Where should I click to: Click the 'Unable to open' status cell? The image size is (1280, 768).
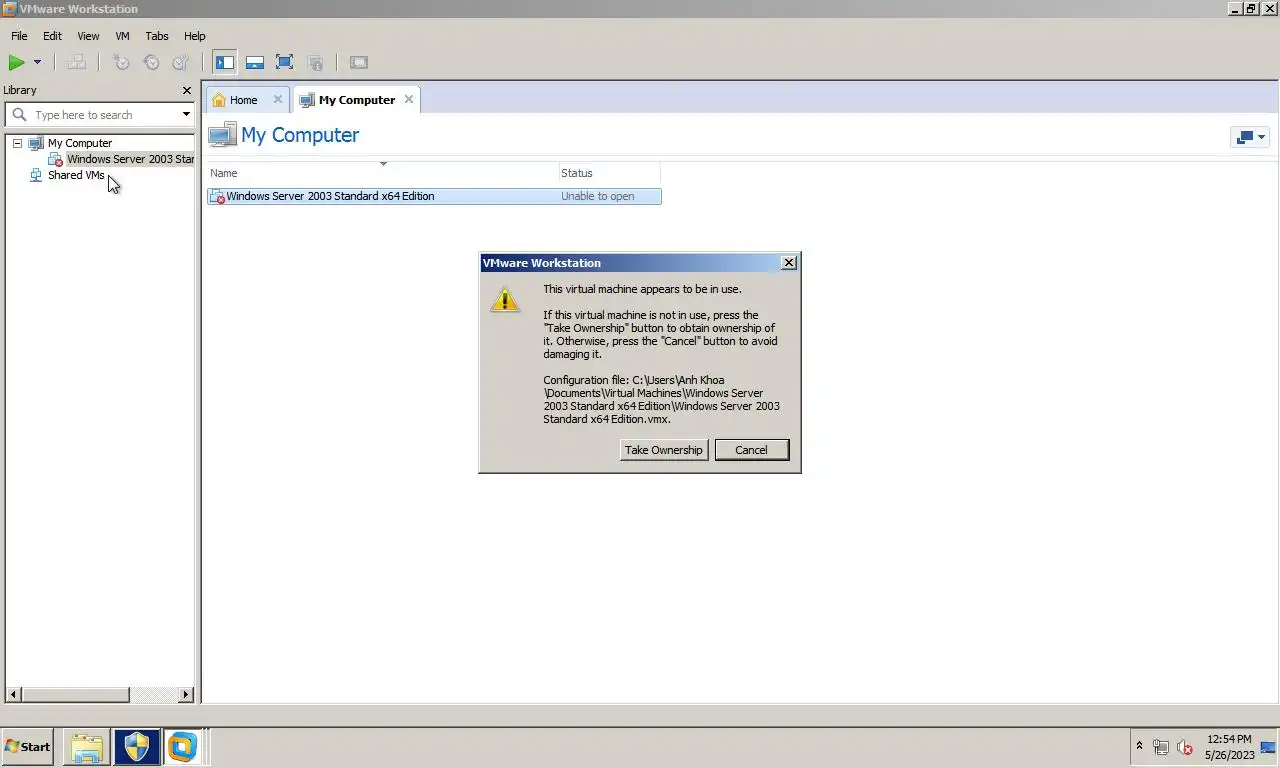pyautogui.click(x=598, y=196)
